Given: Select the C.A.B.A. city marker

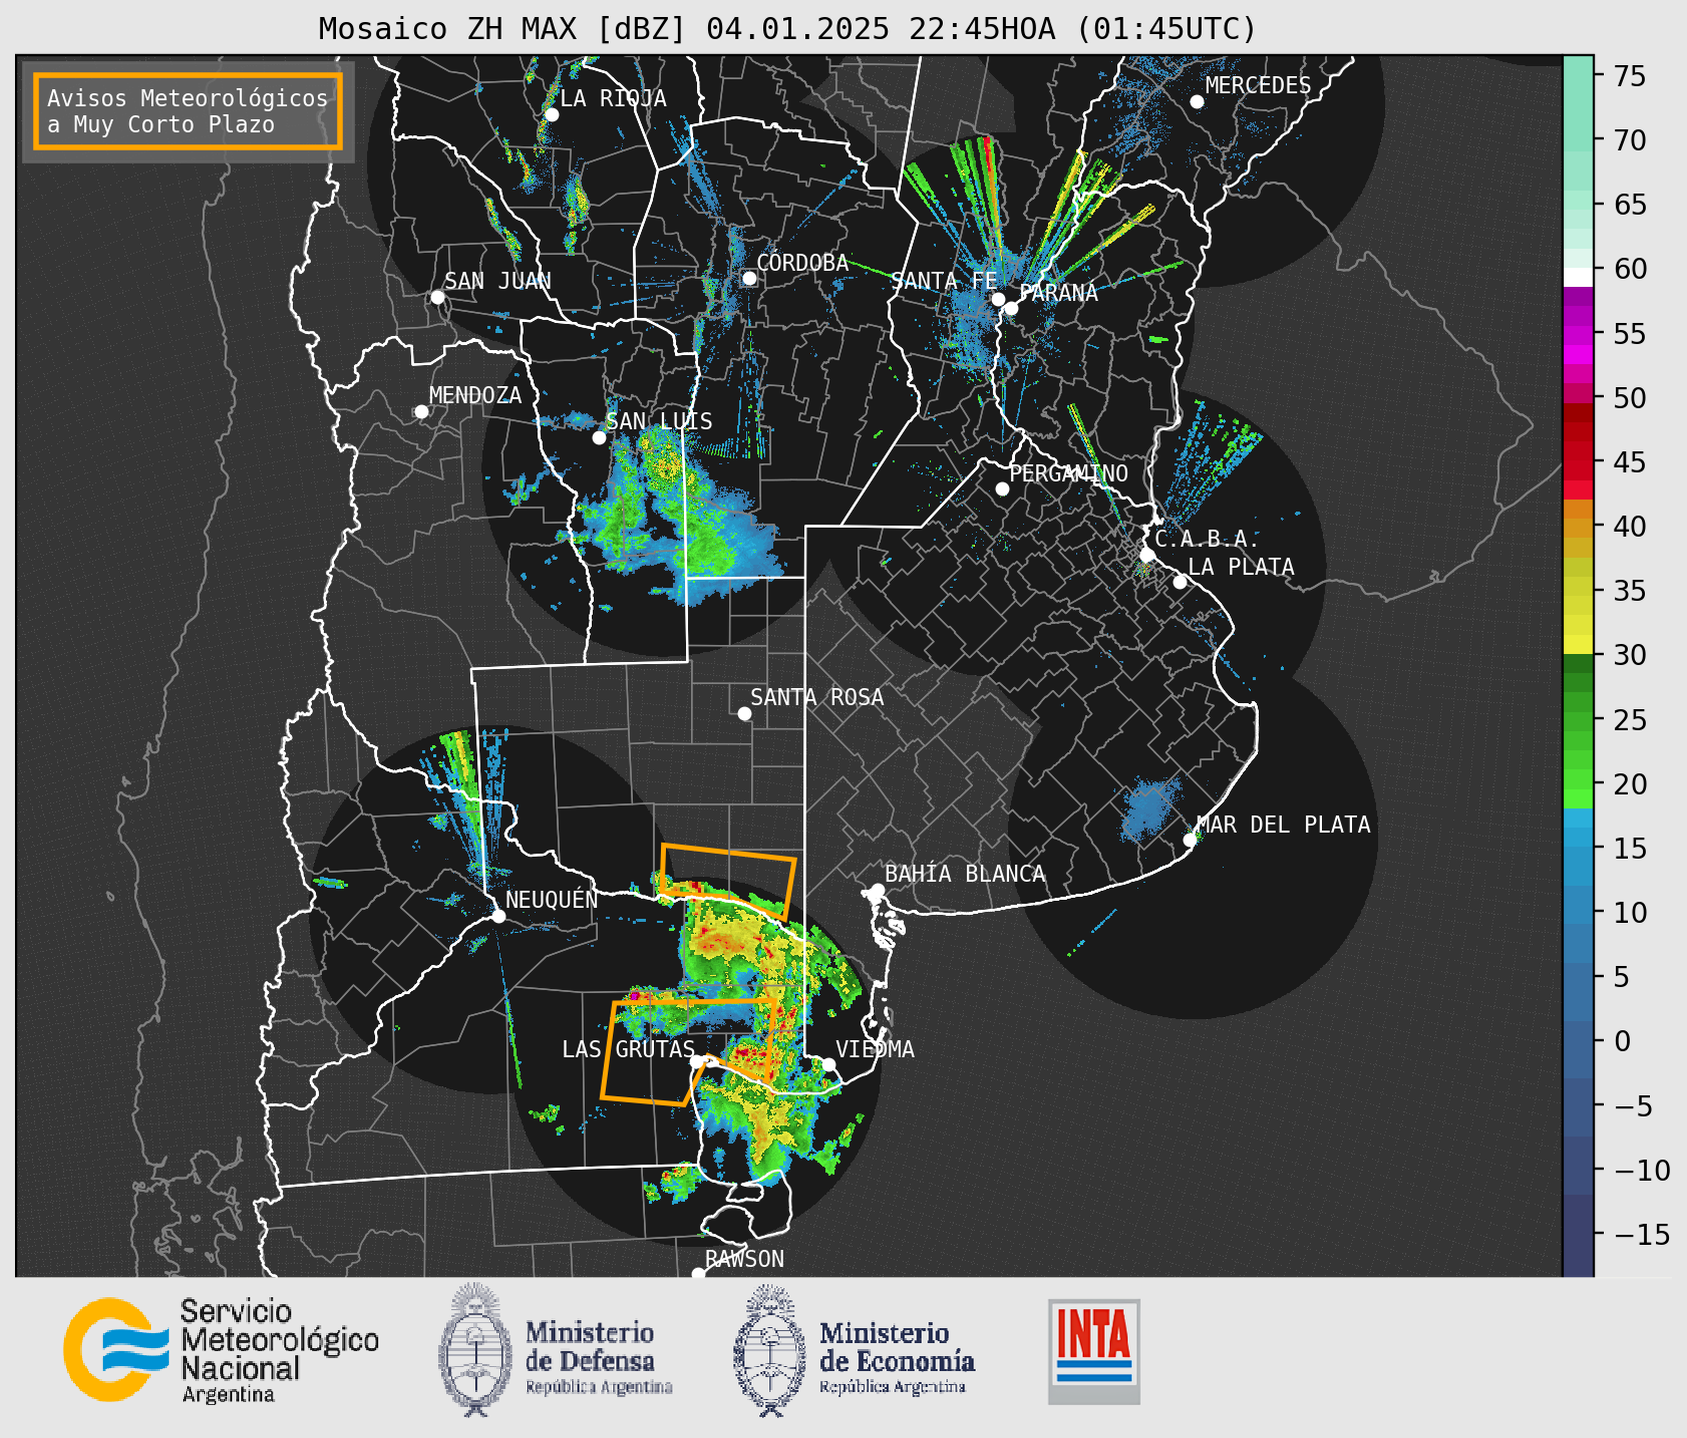Looking at the screenshot, I should 1147,555.
